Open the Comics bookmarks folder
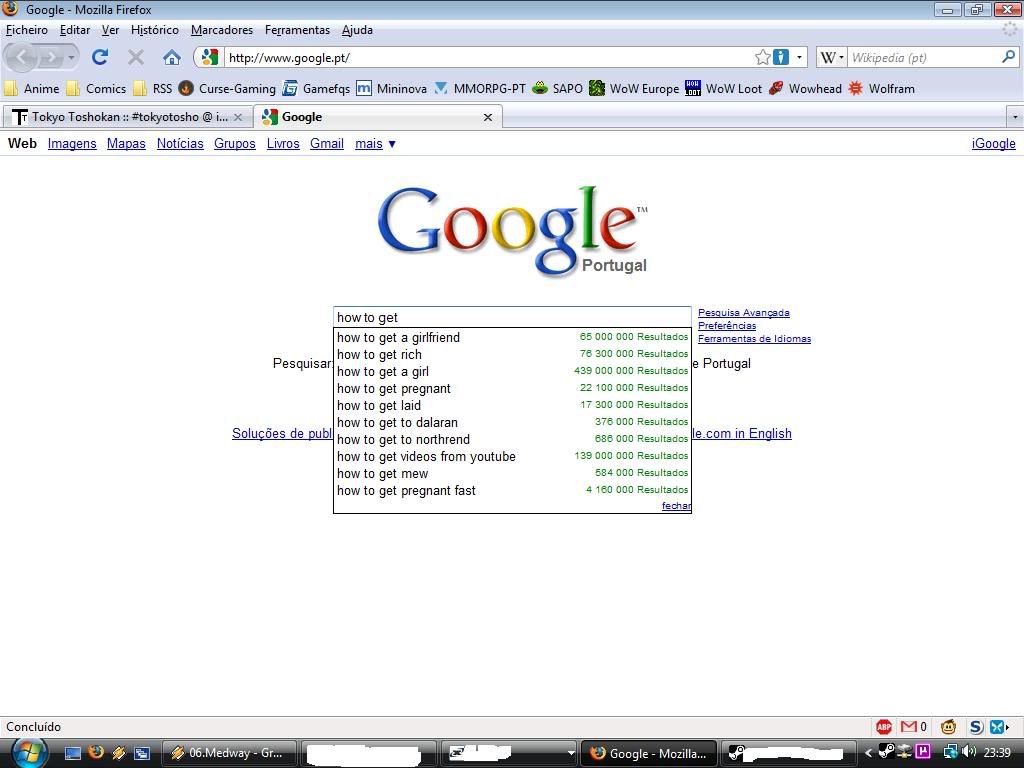 tap(96, 88)
